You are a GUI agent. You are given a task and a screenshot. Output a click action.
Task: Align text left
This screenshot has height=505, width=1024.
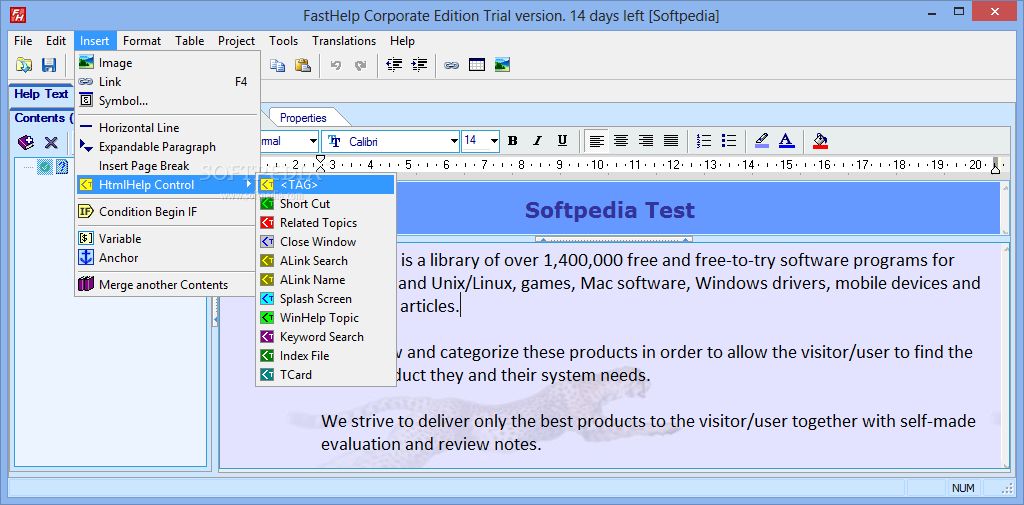[x=596, y=140]
